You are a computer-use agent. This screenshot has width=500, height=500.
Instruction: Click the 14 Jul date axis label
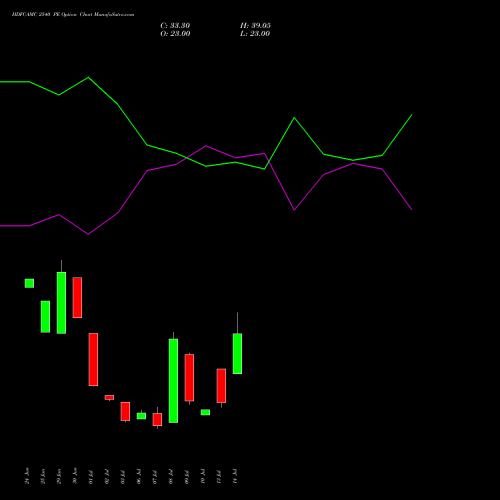[x=235, y=476]
